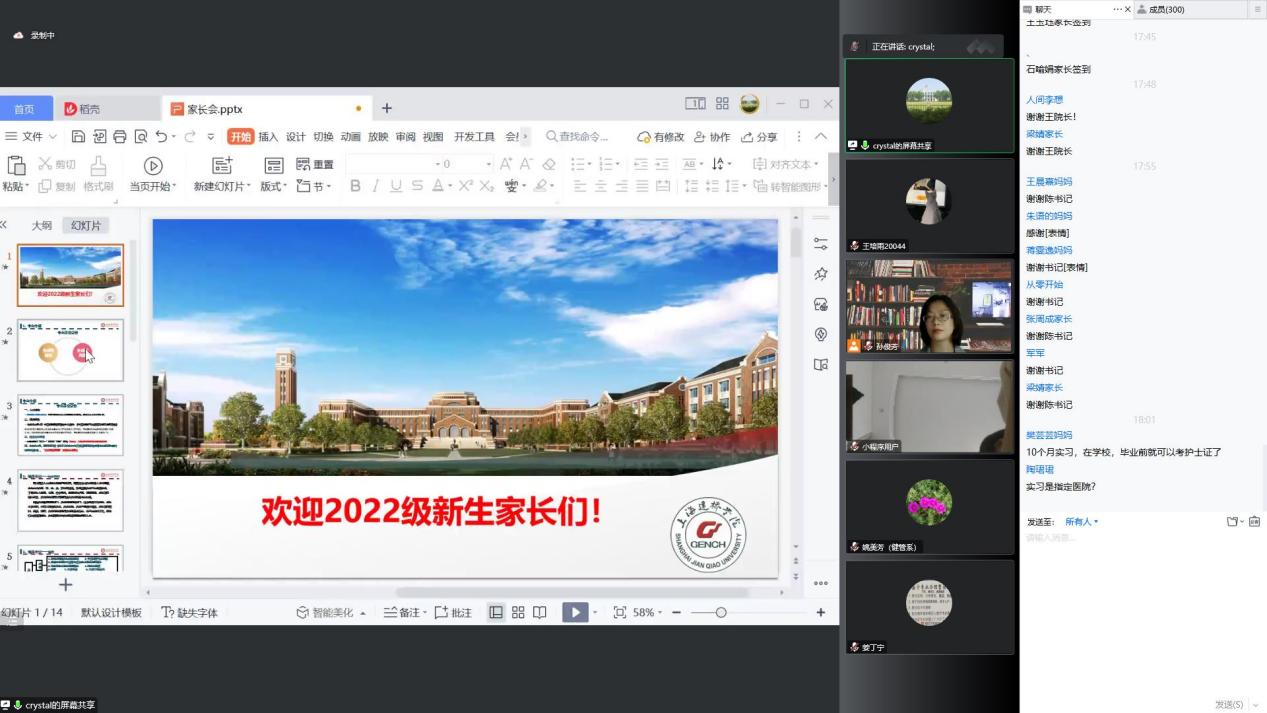Click the undo arrow icon

pyautogui.click(x=162, y=137)
